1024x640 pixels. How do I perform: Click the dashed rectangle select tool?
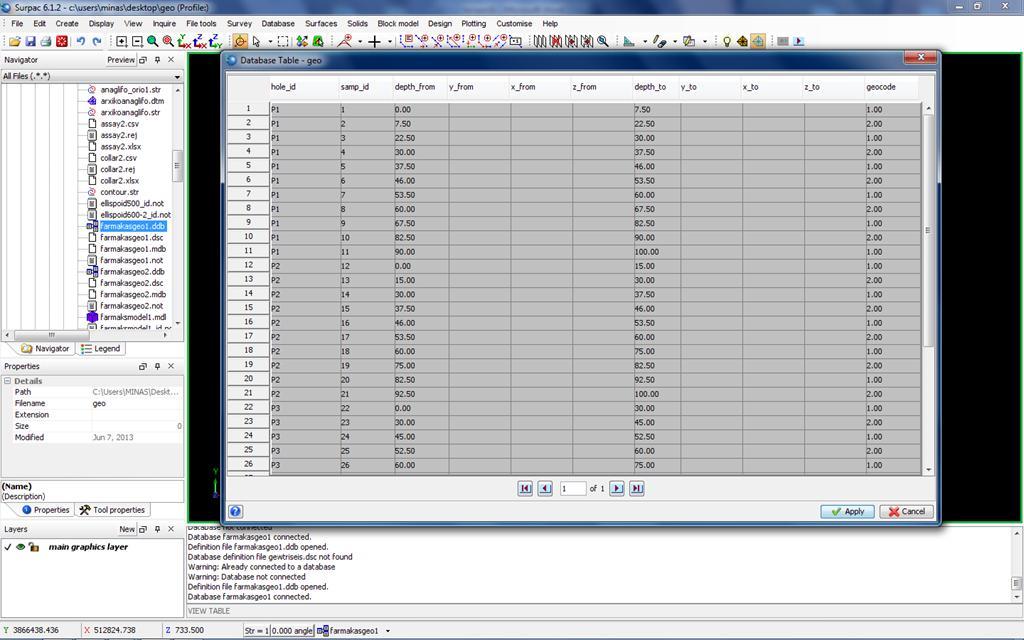283,41
